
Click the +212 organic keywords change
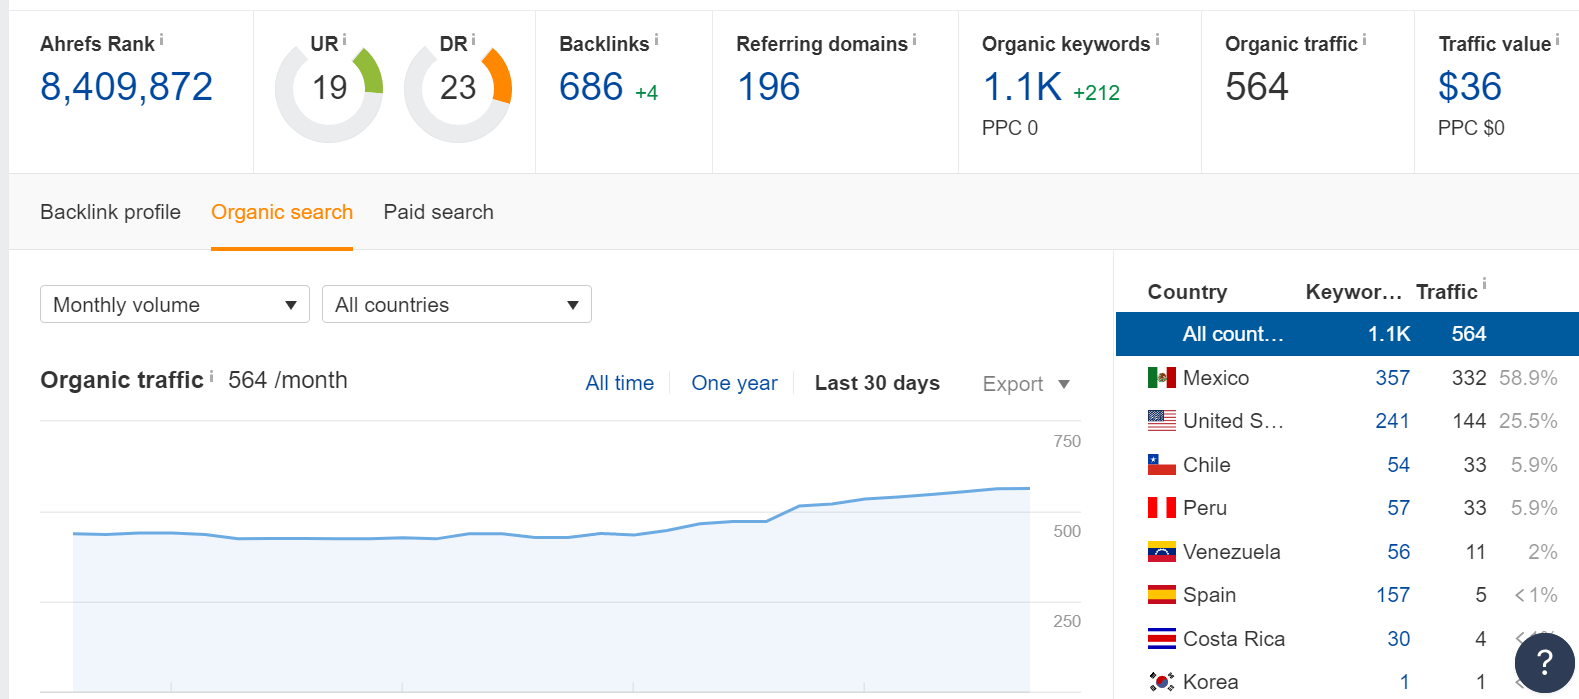(1096, 93)
